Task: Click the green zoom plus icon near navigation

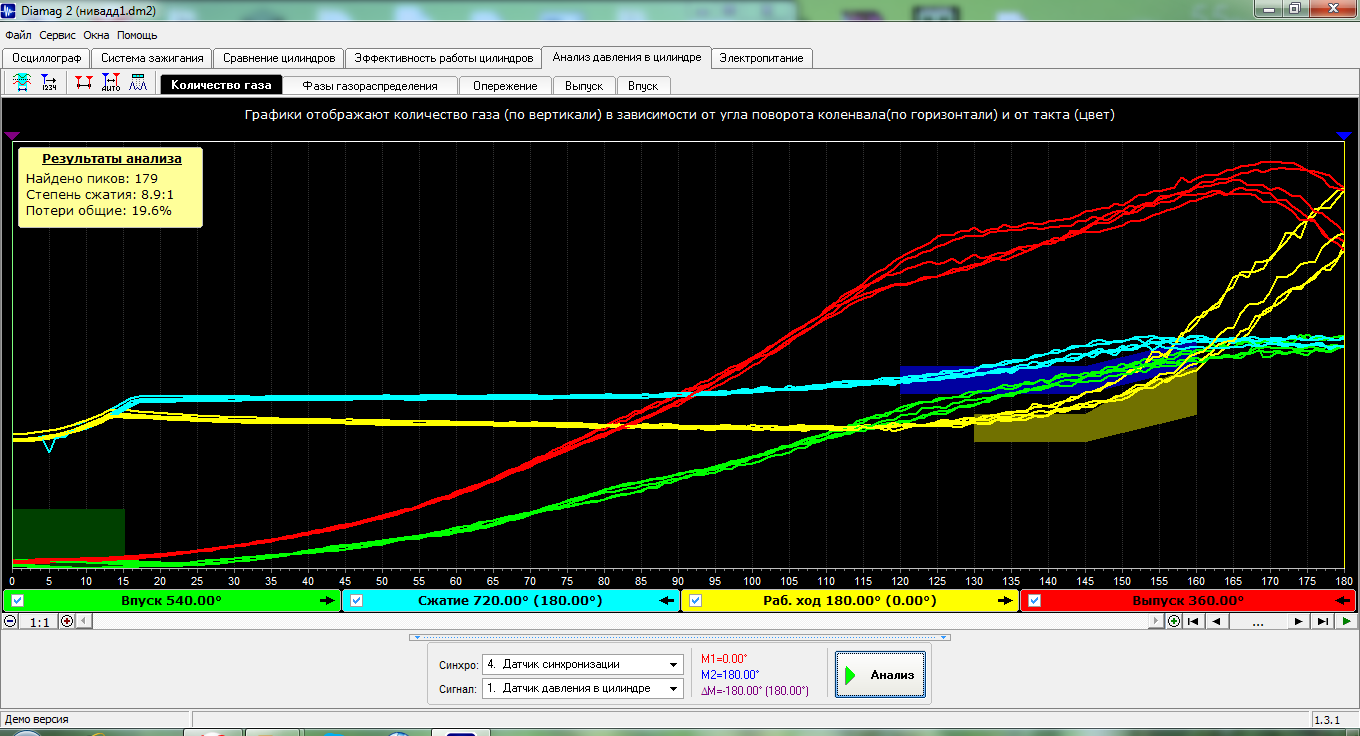Action: tap(1174, 621)
